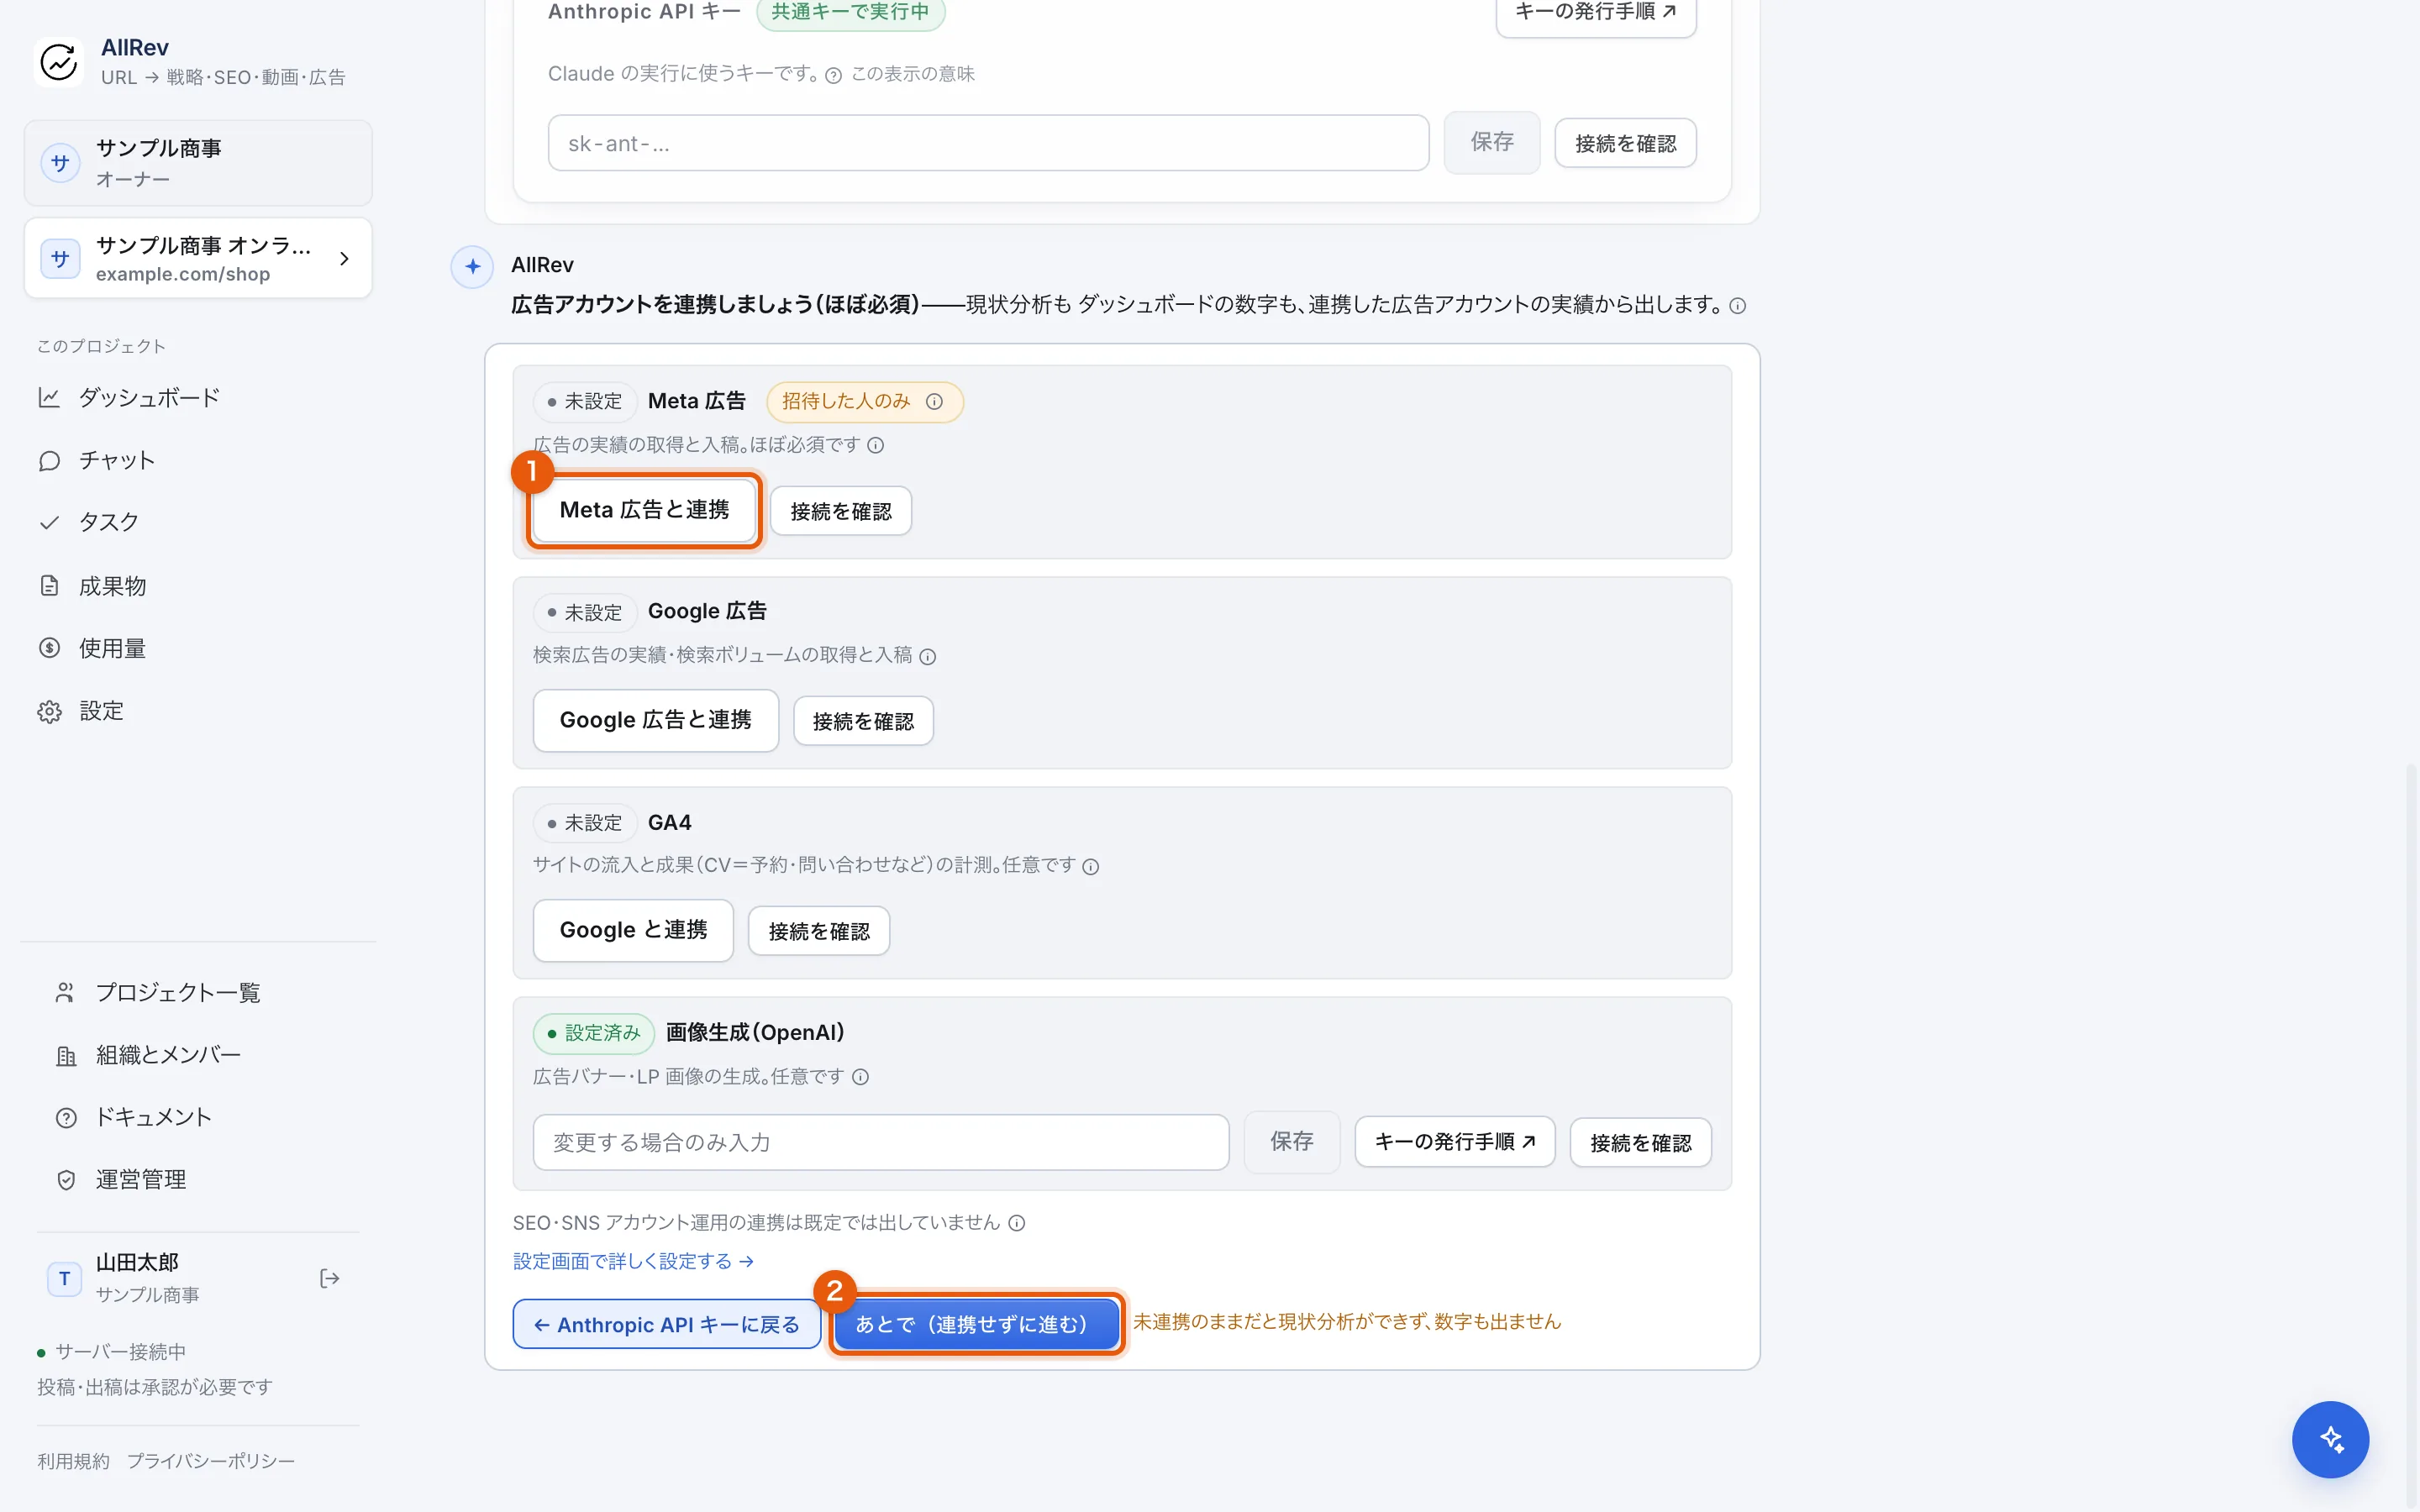This screenshot has width=2420, height=1512.
Task: Click the logout icon next to 山田太郎
Action: click(x=329, y=1278)
